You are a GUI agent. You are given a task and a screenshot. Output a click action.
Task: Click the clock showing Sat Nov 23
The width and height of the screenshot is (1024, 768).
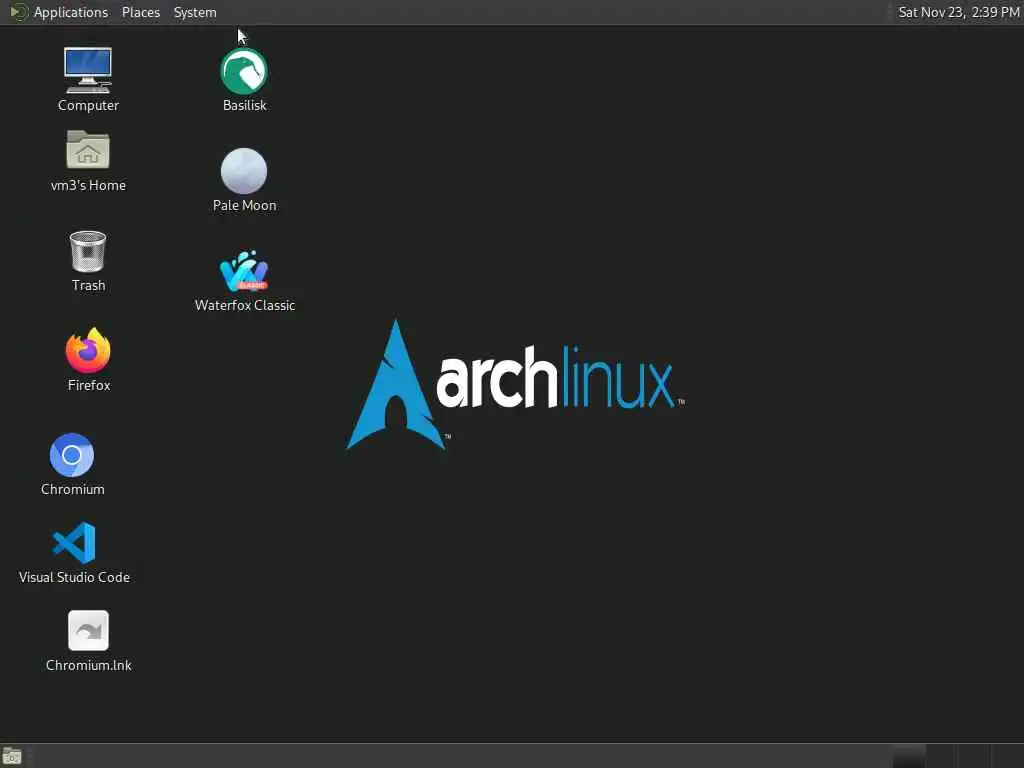(x=959, y=12)
